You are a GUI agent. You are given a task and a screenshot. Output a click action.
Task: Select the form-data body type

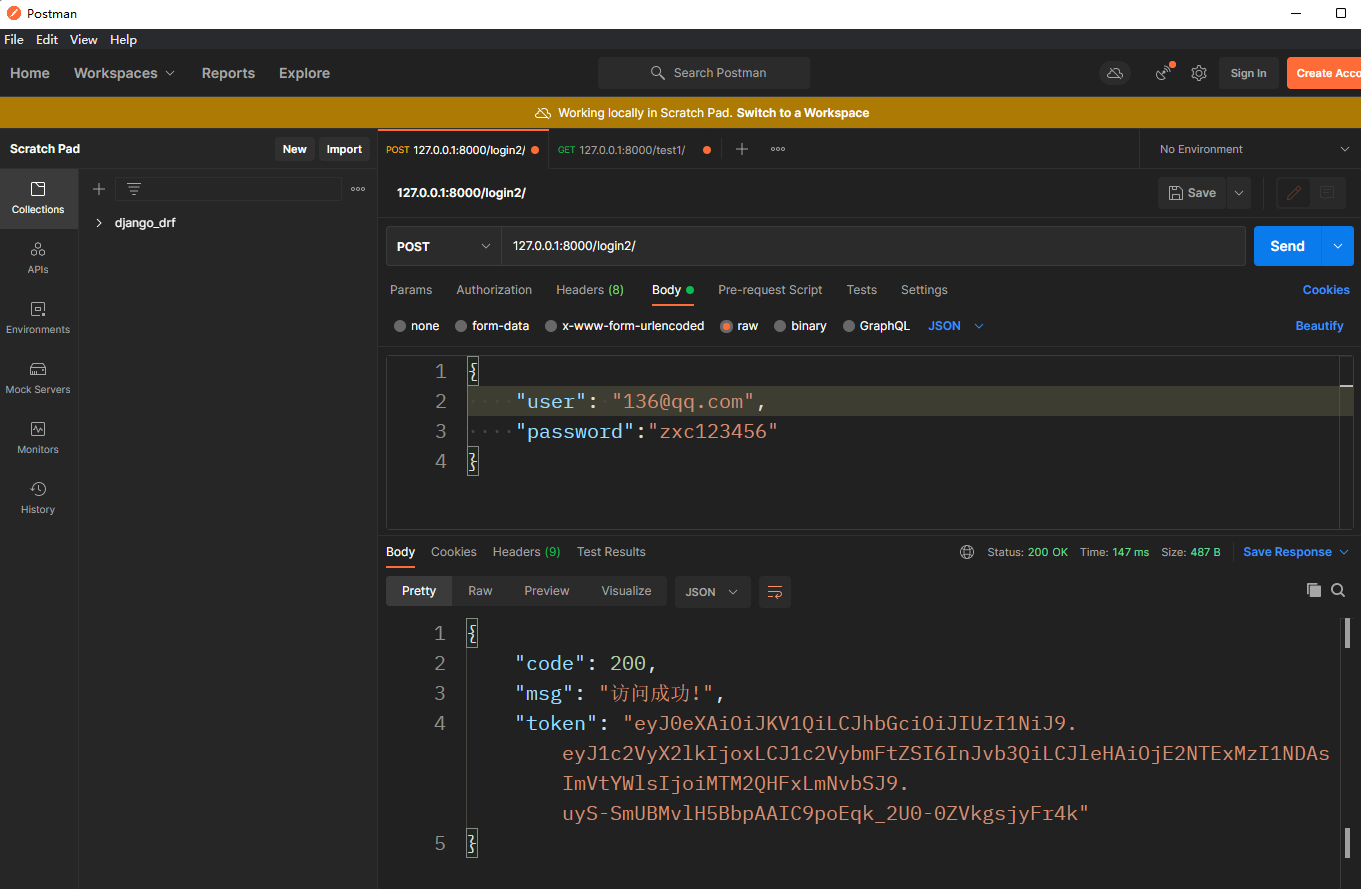pos(491,326)
